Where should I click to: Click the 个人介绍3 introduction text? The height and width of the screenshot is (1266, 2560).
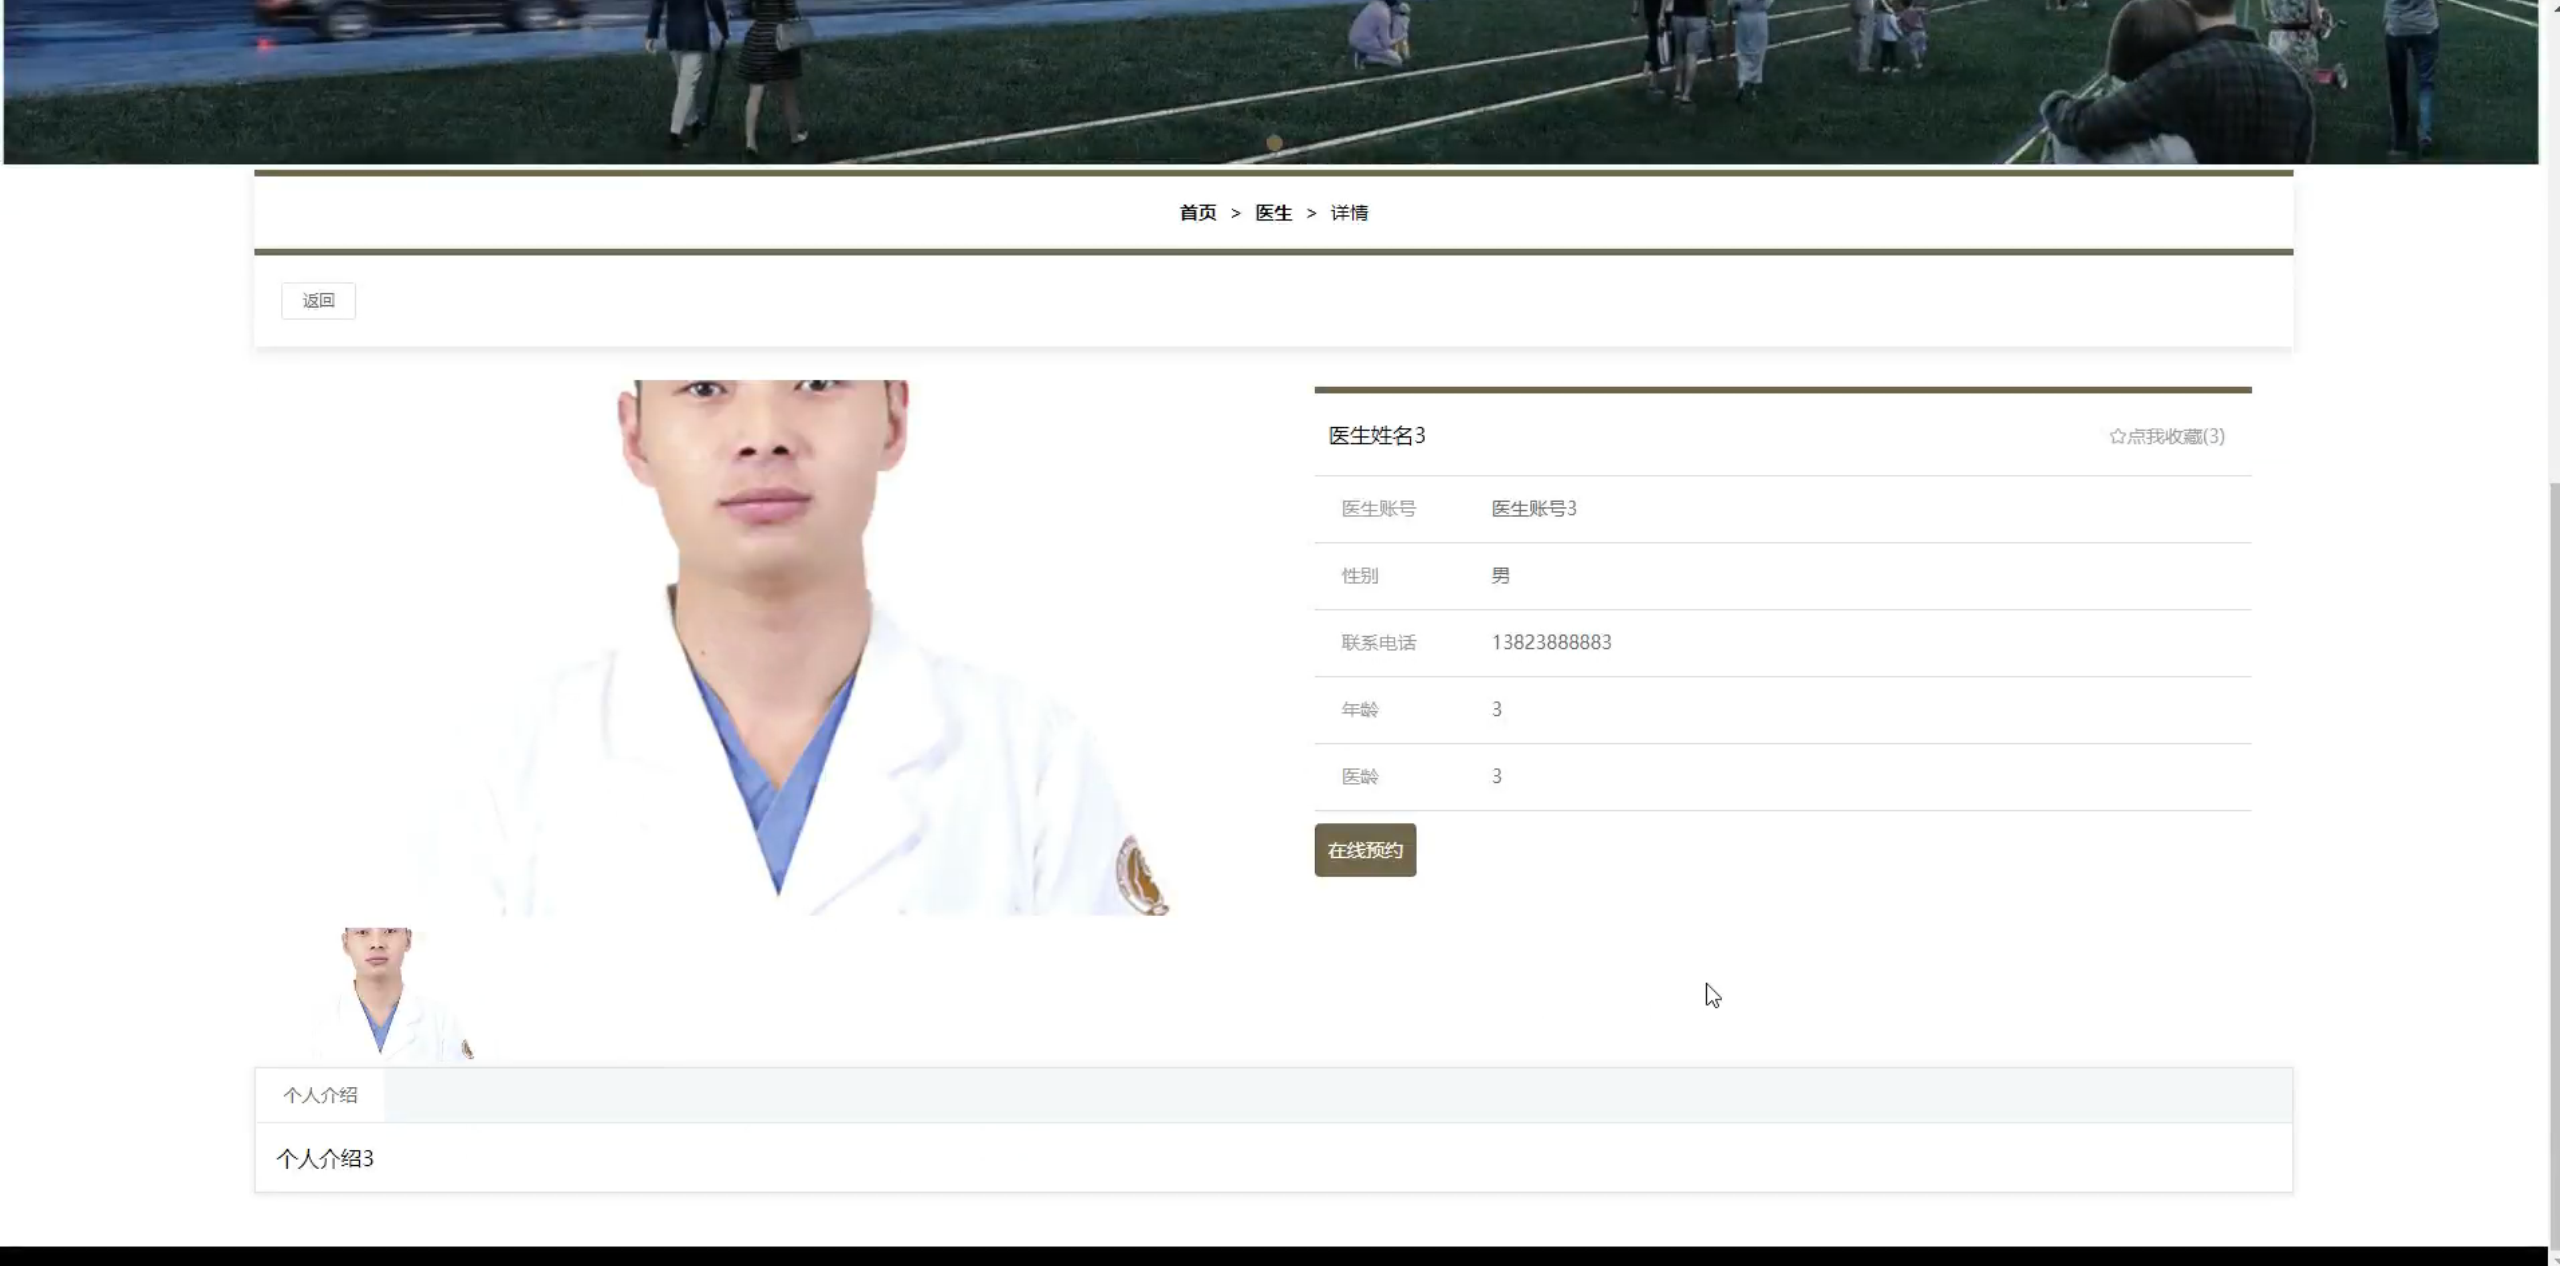click(x=324, y=1158)
